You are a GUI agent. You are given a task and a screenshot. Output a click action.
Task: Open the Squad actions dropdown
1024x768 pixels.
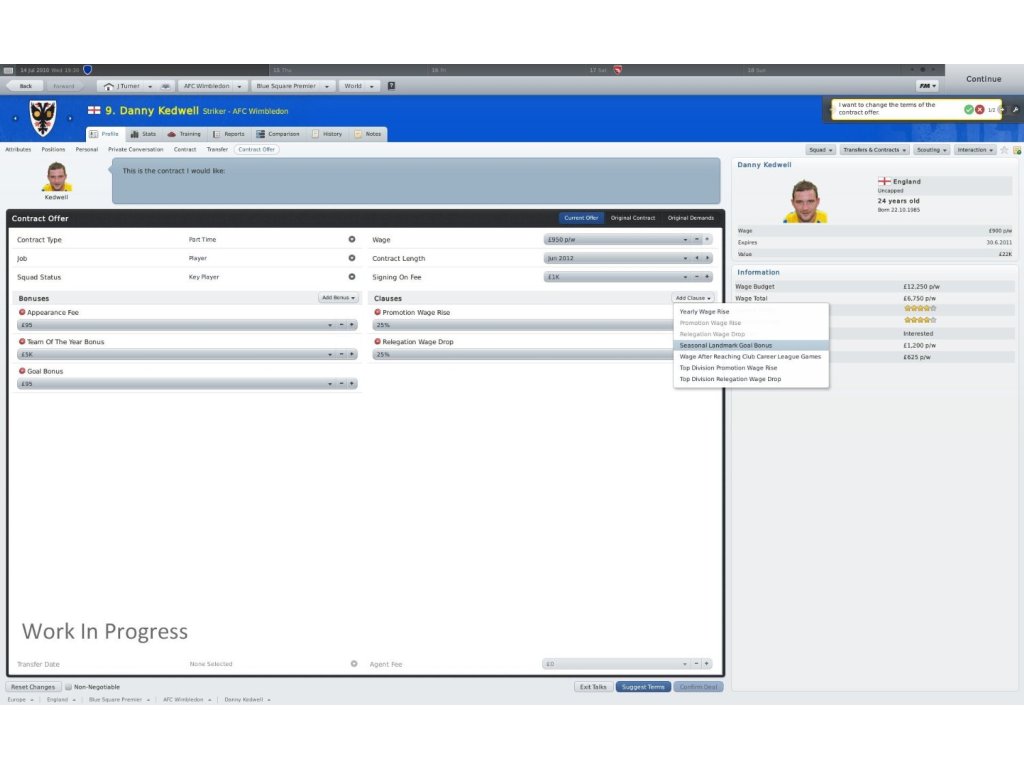(820, 150)
